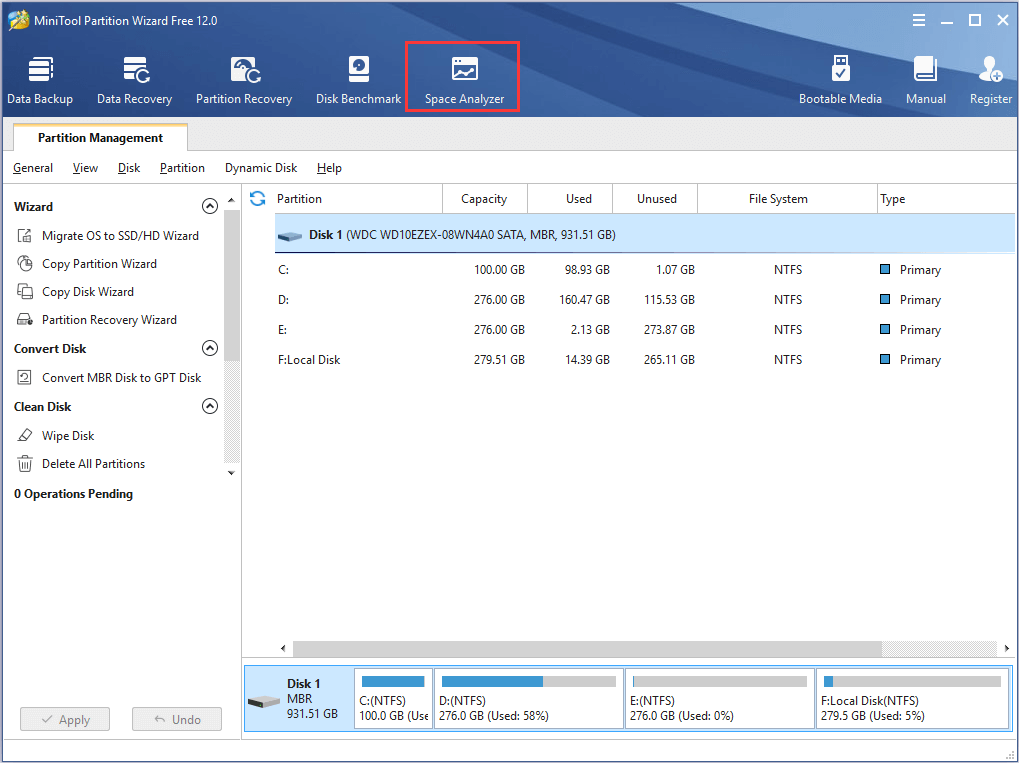Open the Partition Recovery tool
Image resolution: width=1019 pixels, height=763 pixels.
pos(244,80)
